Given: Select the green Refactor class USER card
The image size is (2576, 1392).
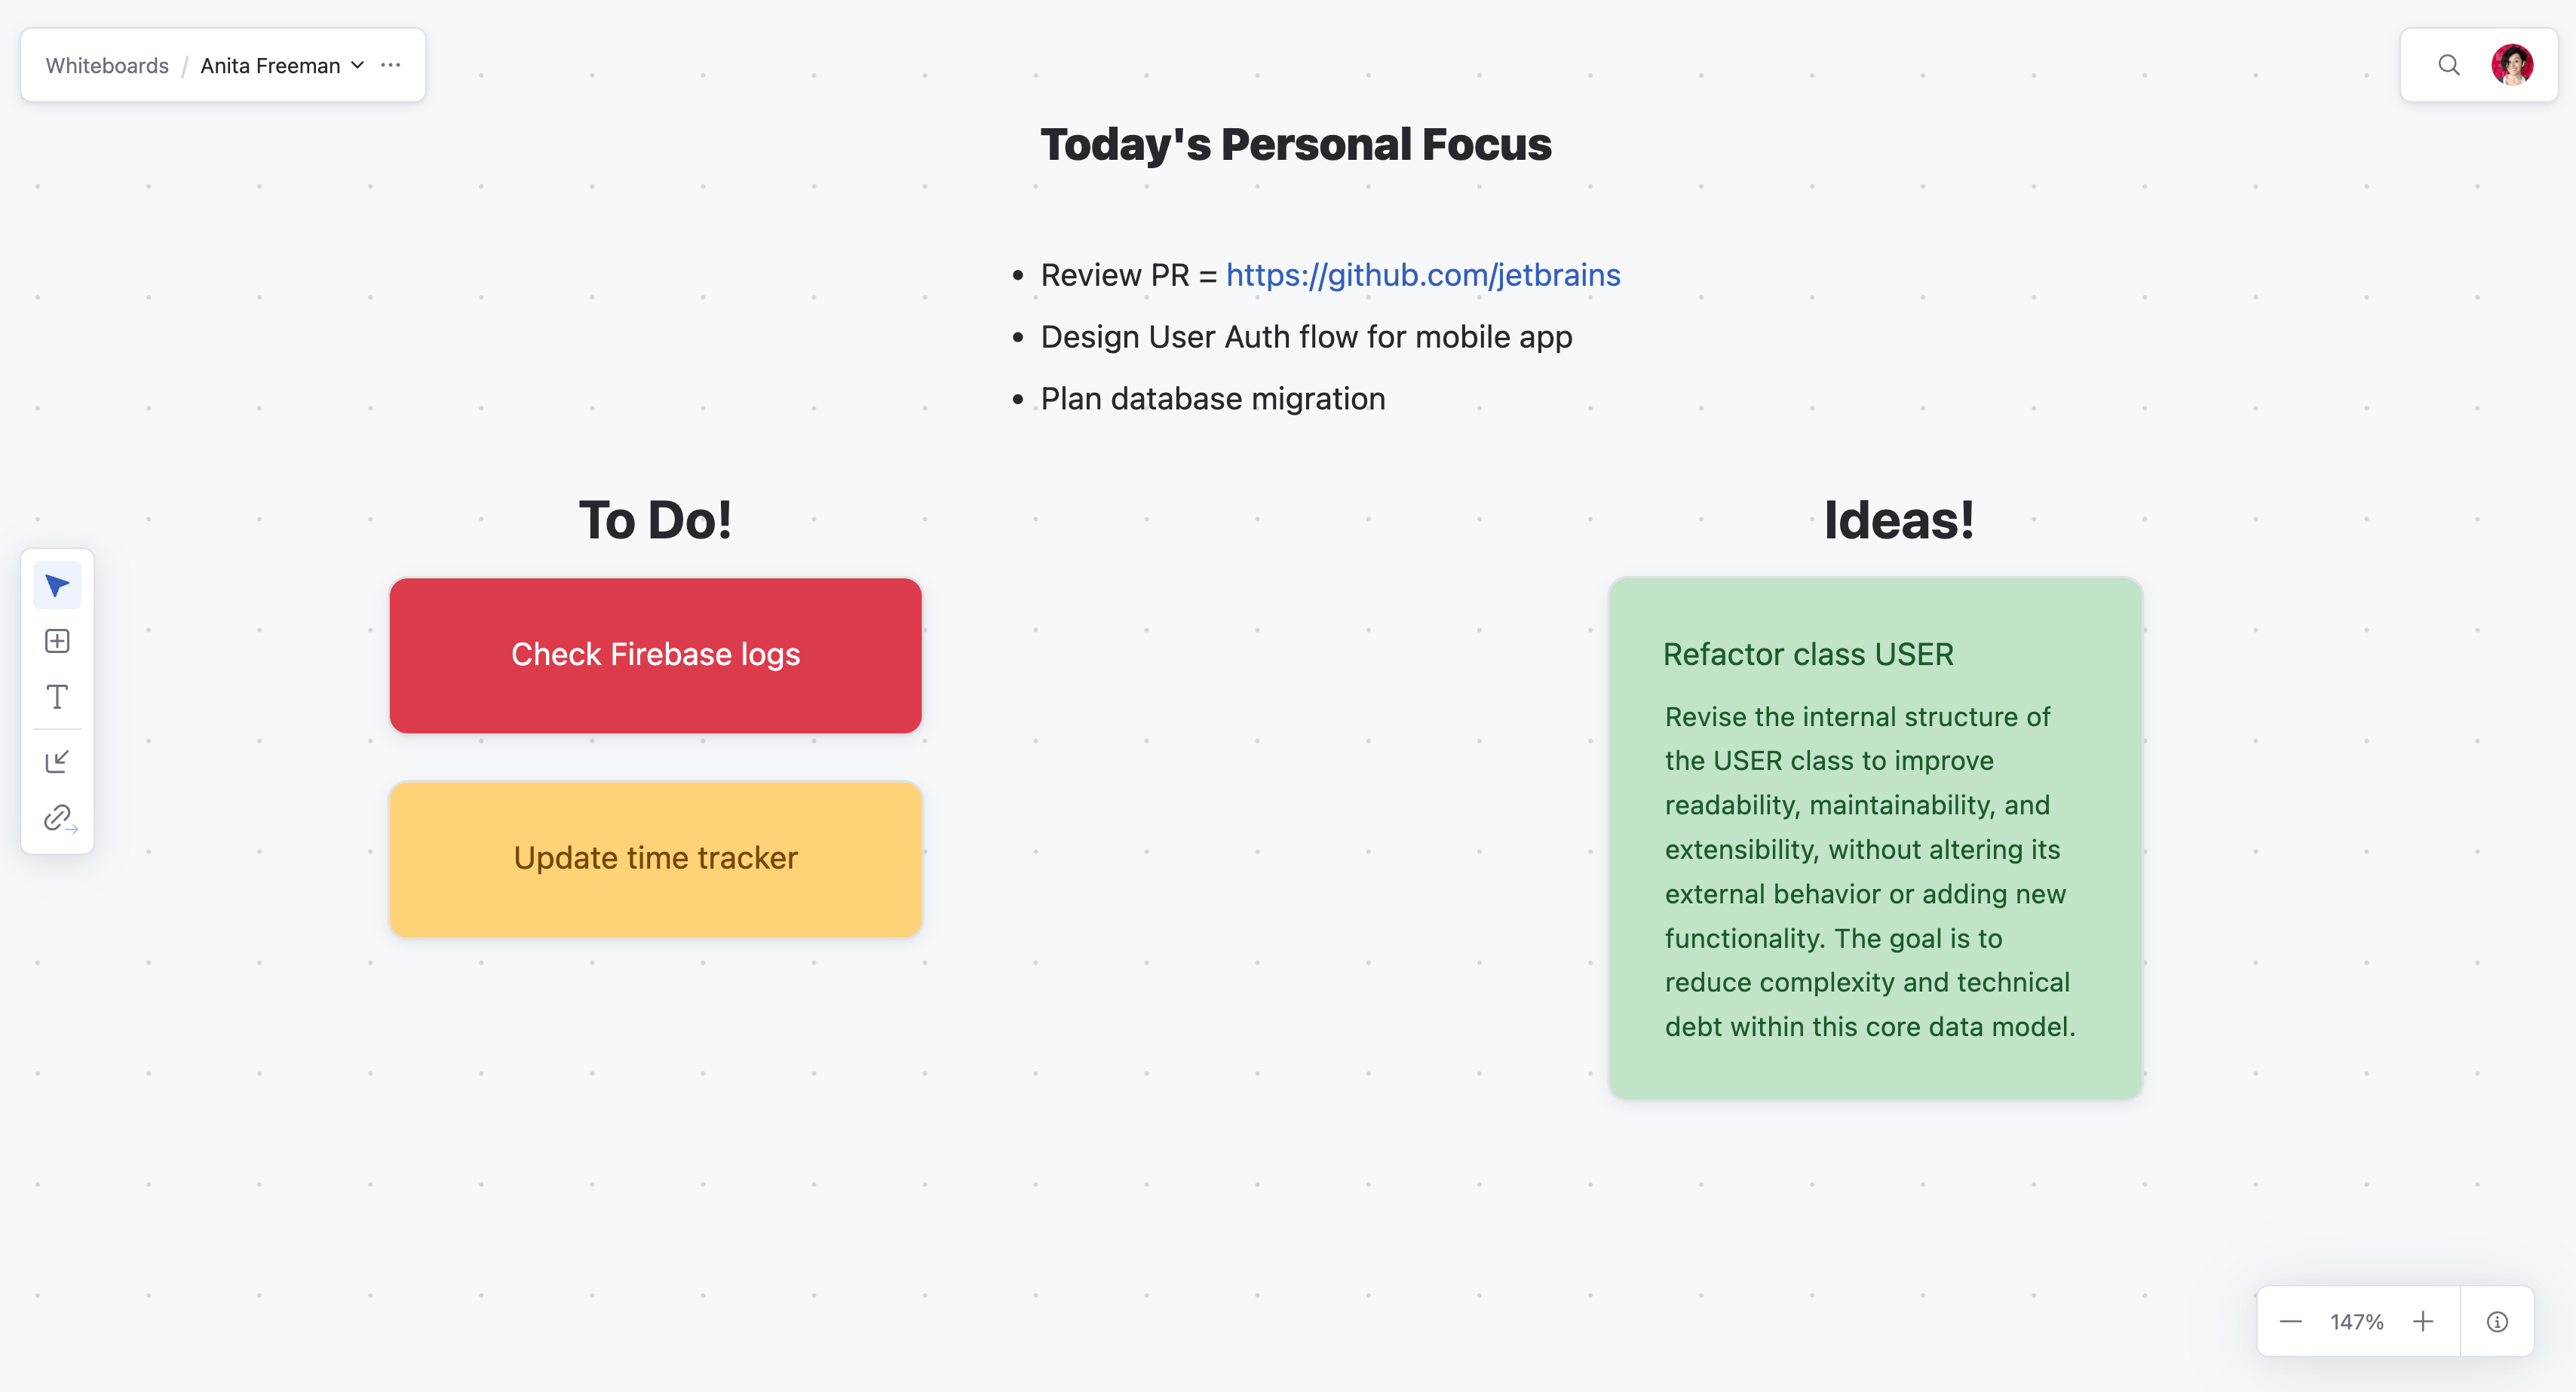Looking at the screenshot, I should (x=1874, y=838).
